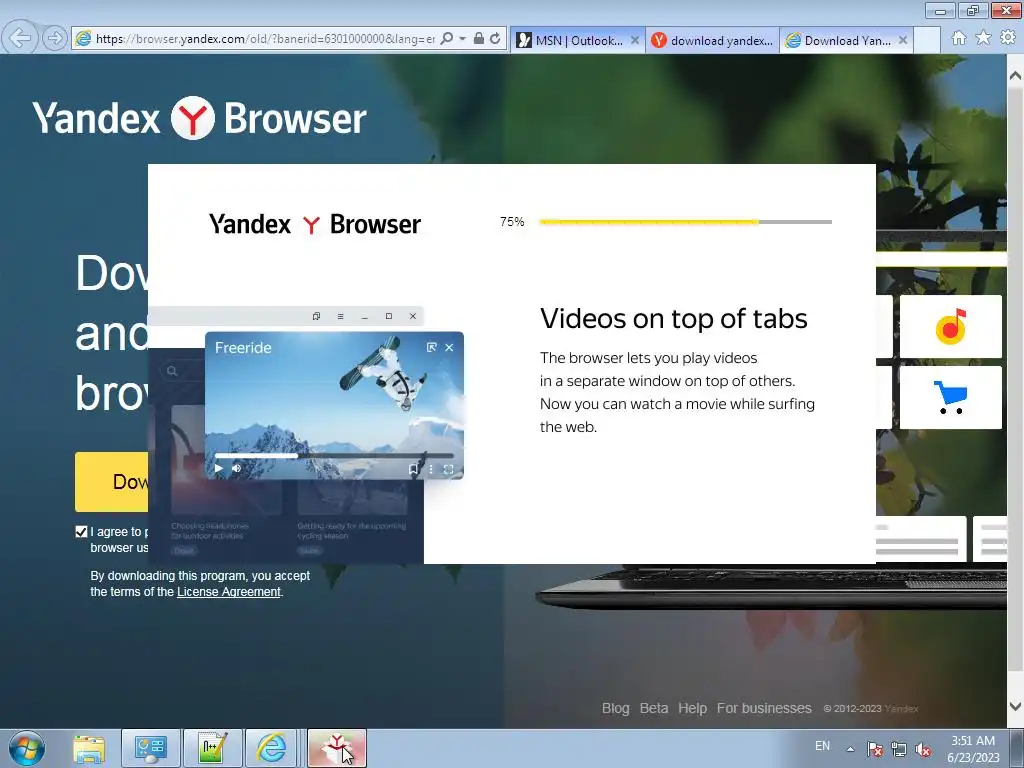
Task: Open Internet Explorer on the taskbar
Action: (x=271, y=748)
